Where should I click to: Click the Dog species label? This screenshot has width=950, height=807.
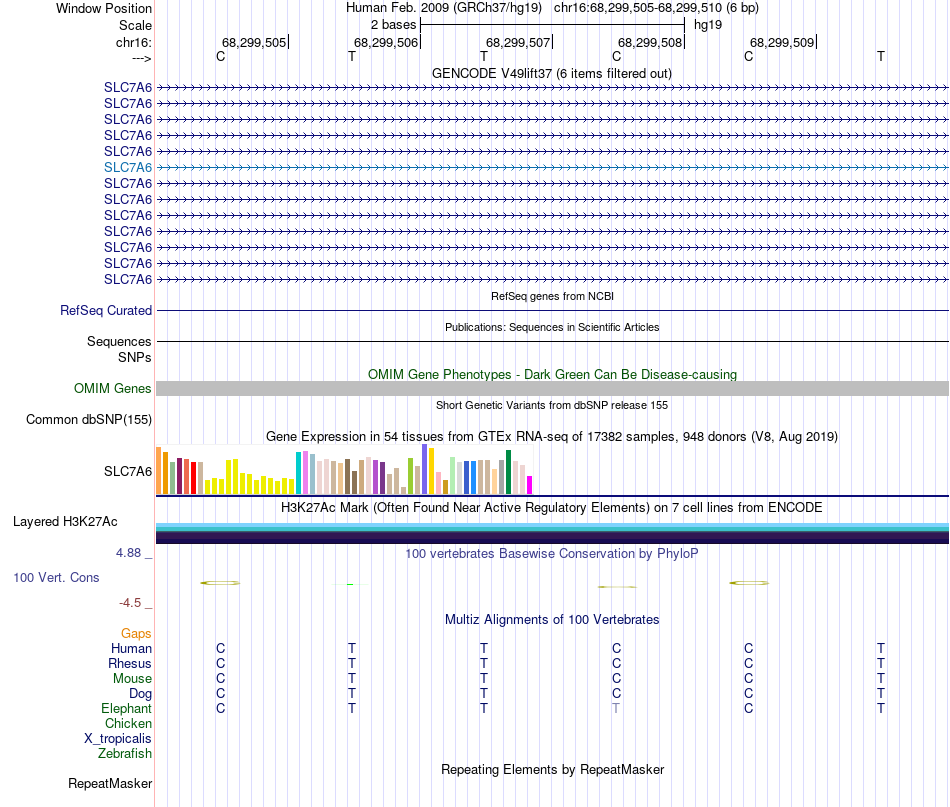pyautogui.click(x=140, y=694)
